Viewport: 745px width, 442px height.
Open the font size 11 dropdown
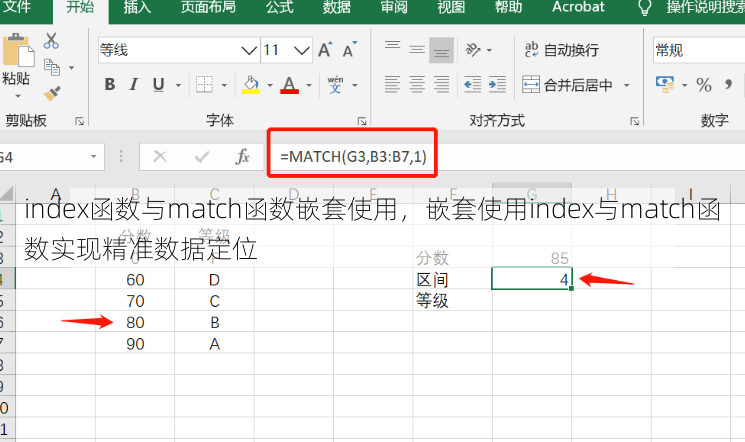tap(302, 50)
